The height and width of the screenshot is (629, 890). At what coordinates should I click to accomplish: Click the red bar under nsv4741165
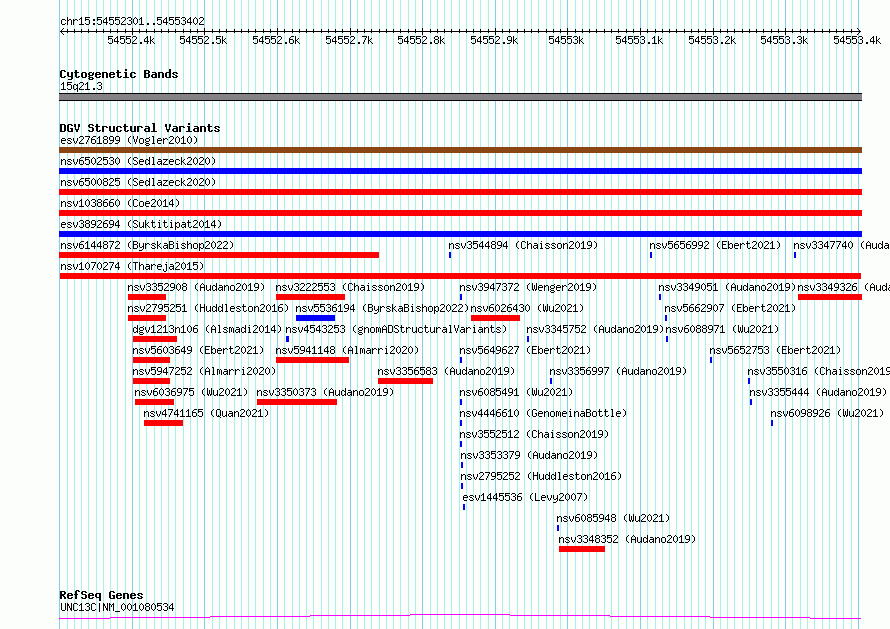163,423
